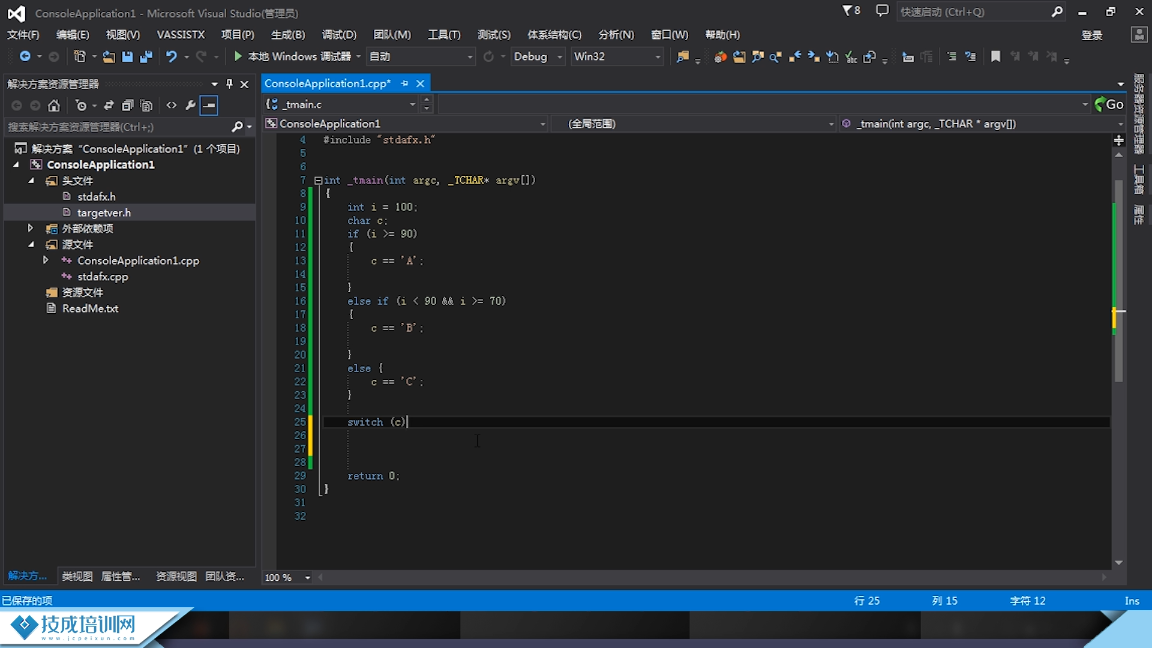Click the 登录 sign-in link

[1092, 35]
